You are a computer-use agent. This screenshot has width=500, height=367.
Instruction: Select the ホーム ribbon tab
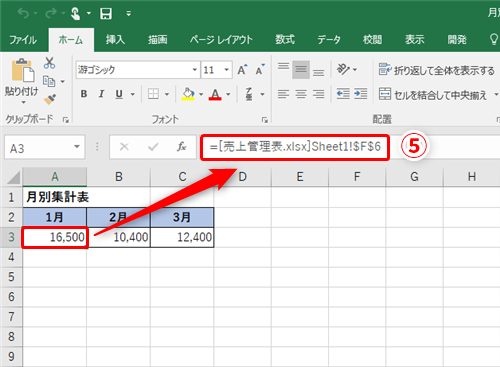coord(71,40)
